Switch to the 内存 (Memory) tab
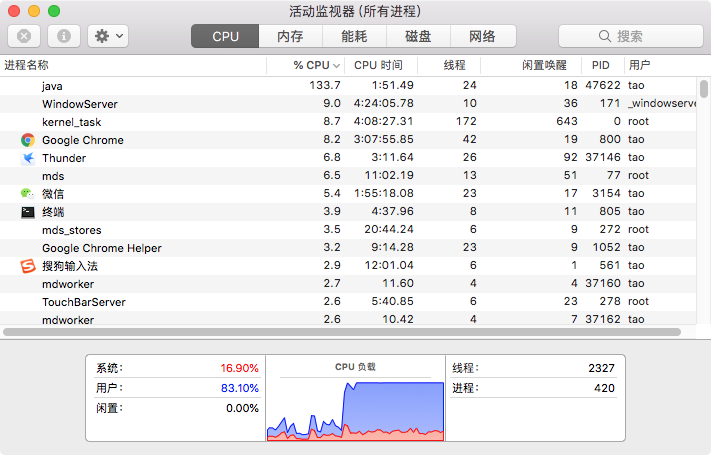This screenshot has height=455, width=711. click(290, 36)
